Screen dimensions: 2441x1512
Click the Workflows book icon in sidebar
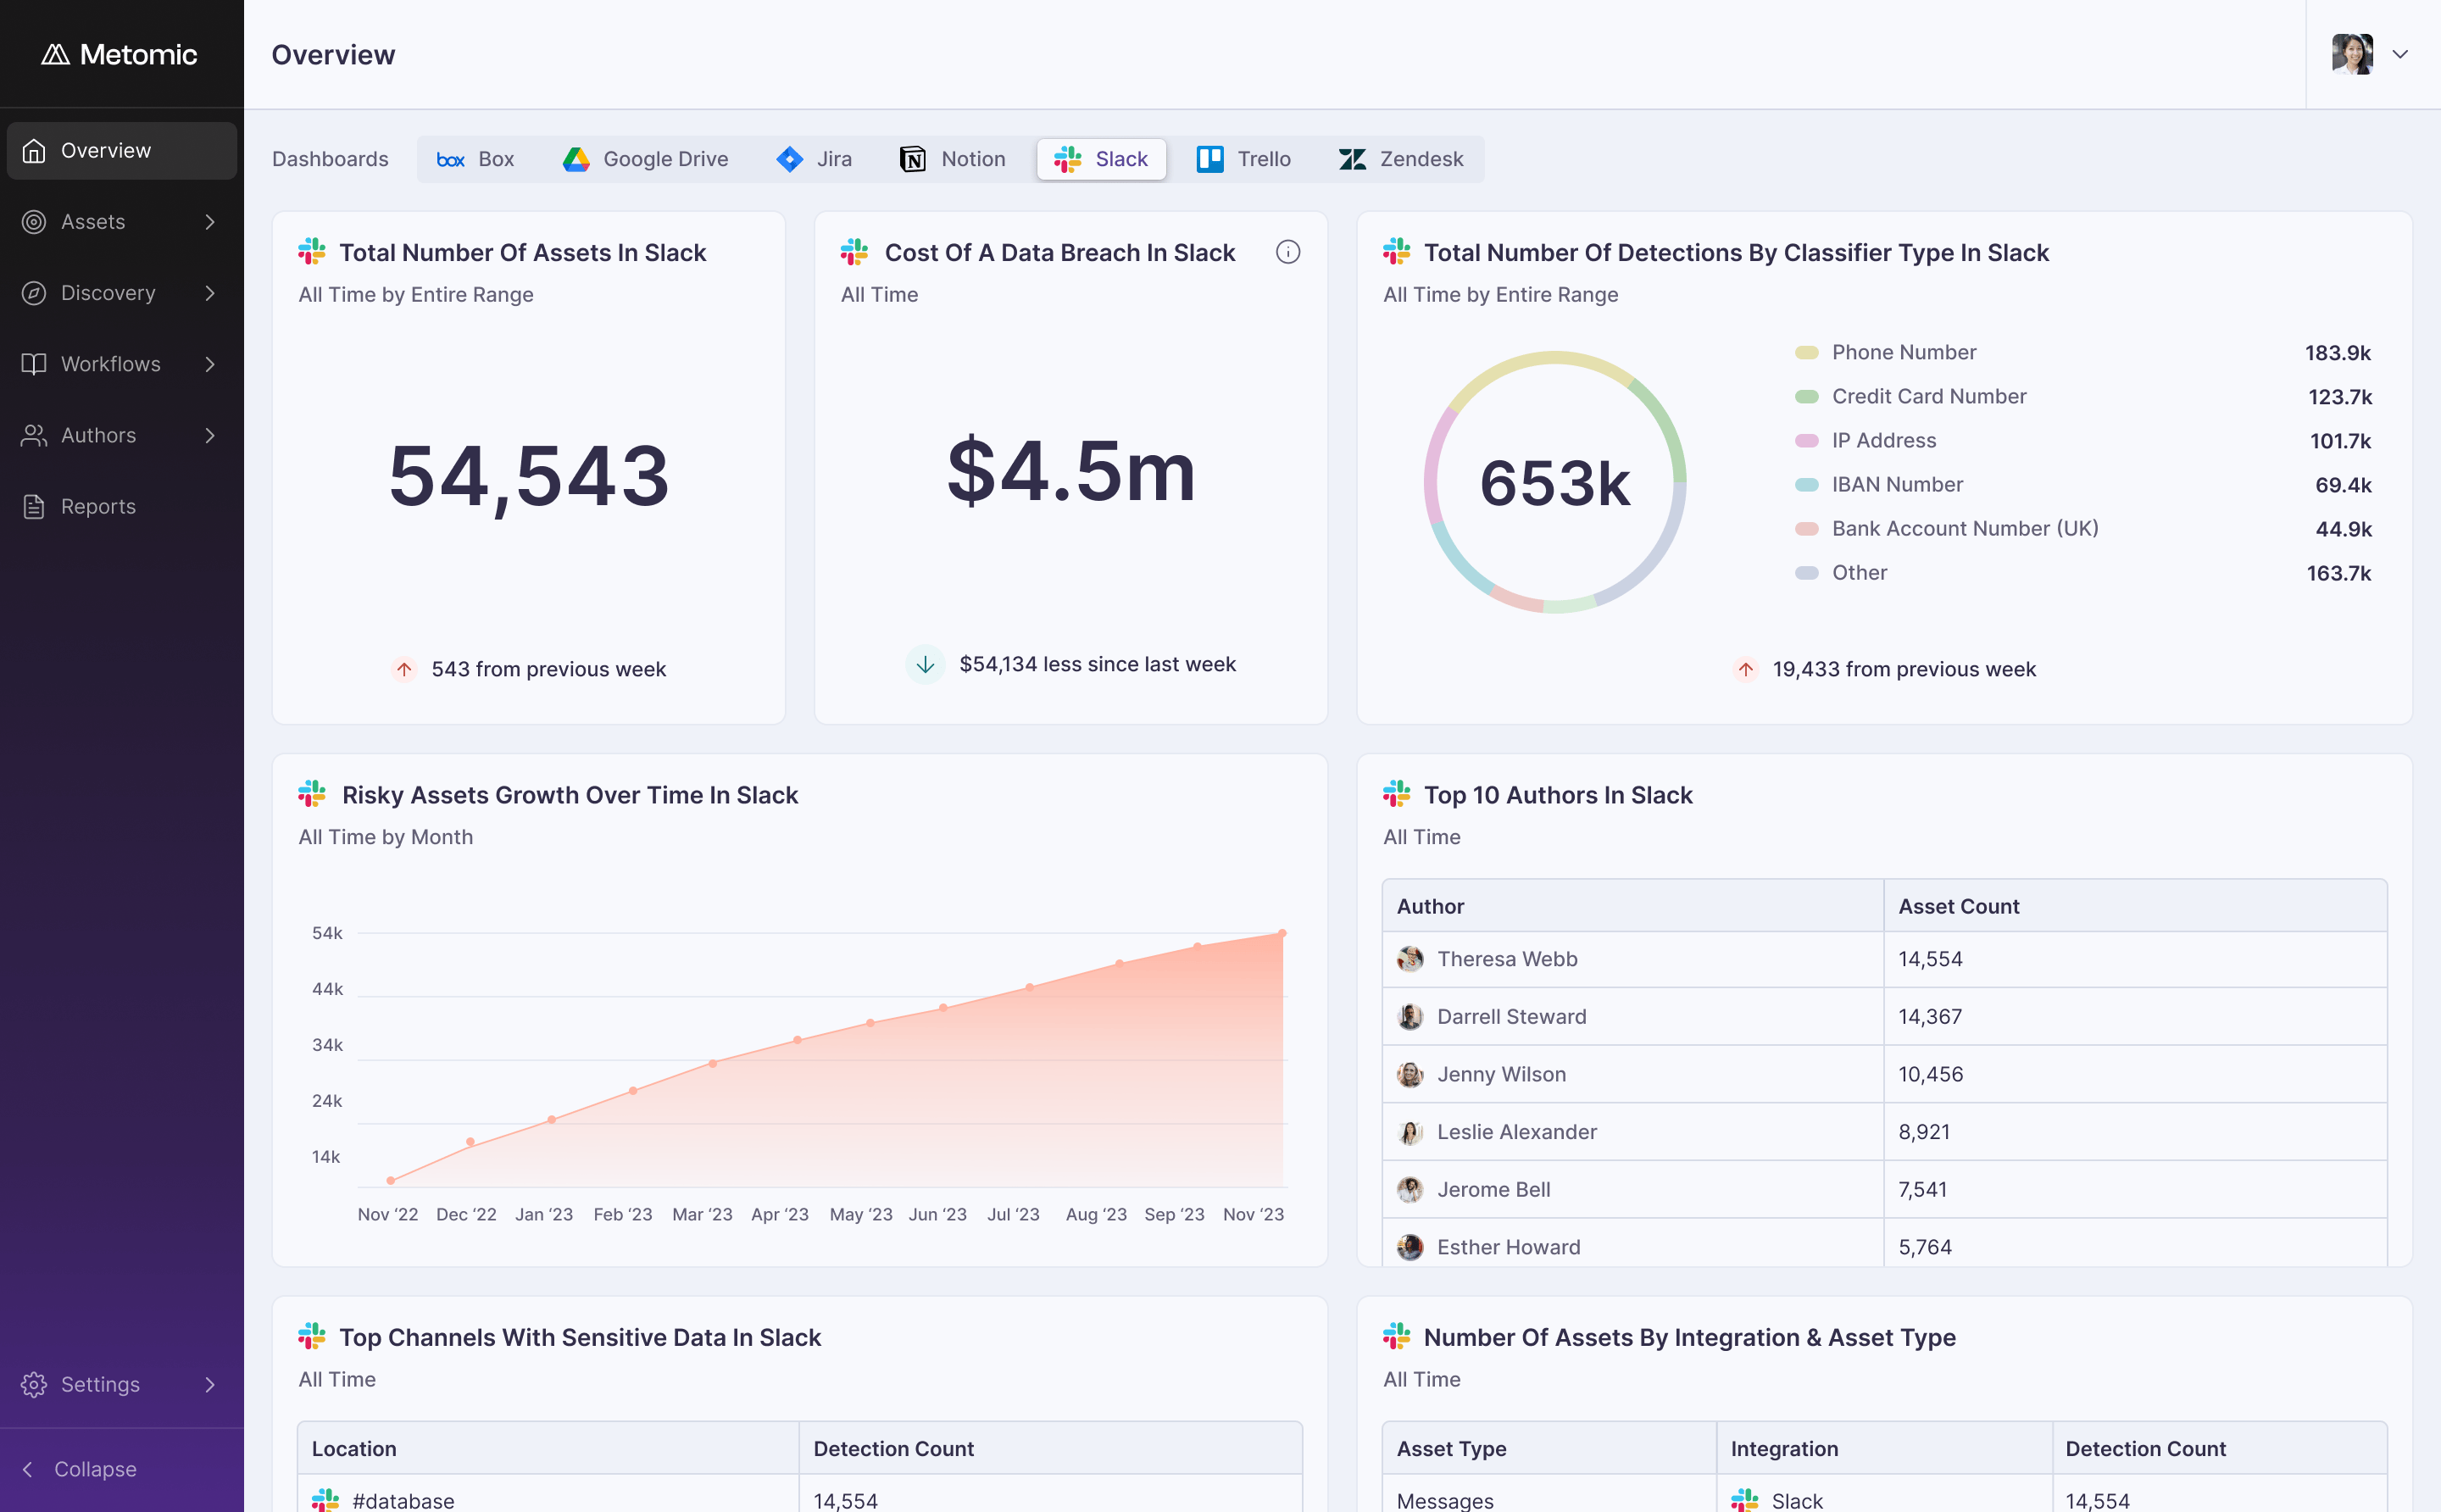click(34, 364)
